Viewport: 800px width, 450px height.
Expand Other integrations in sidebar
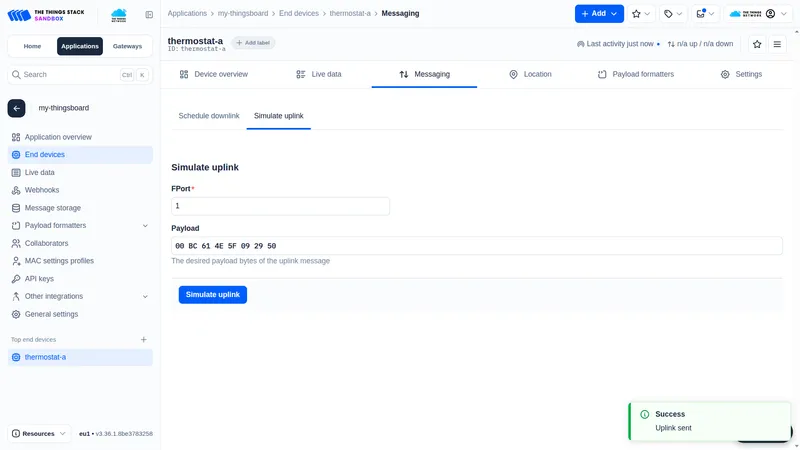click(145, 296)
